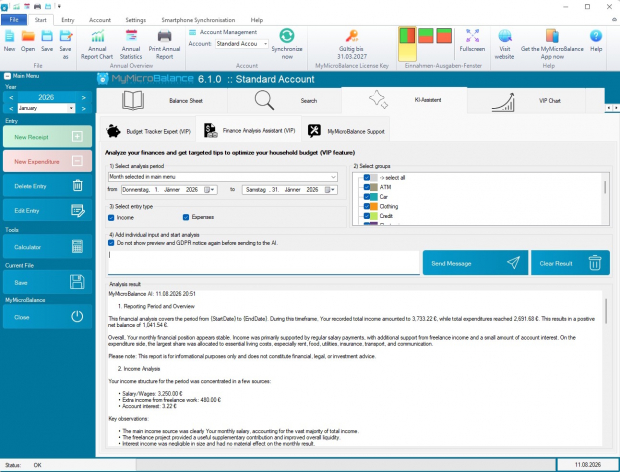Click the Save icon in ribbon
The width and height of the screenshot is (620, 472).
(x=47, y=36)
